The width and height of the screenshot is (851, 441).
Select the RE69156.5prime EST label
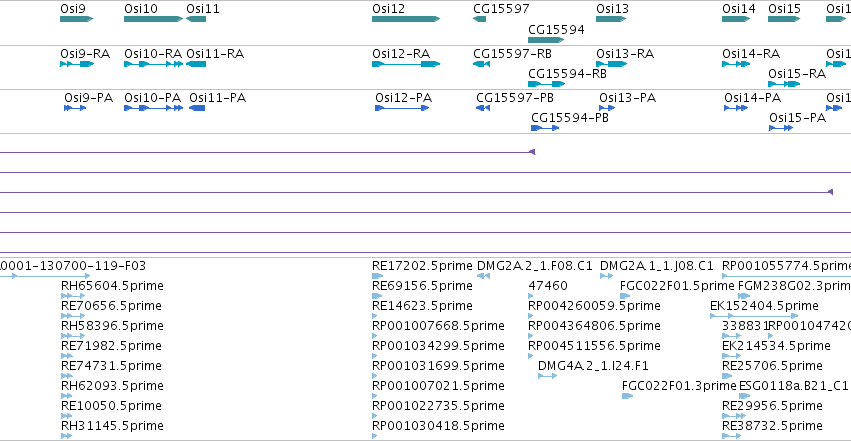422,286
